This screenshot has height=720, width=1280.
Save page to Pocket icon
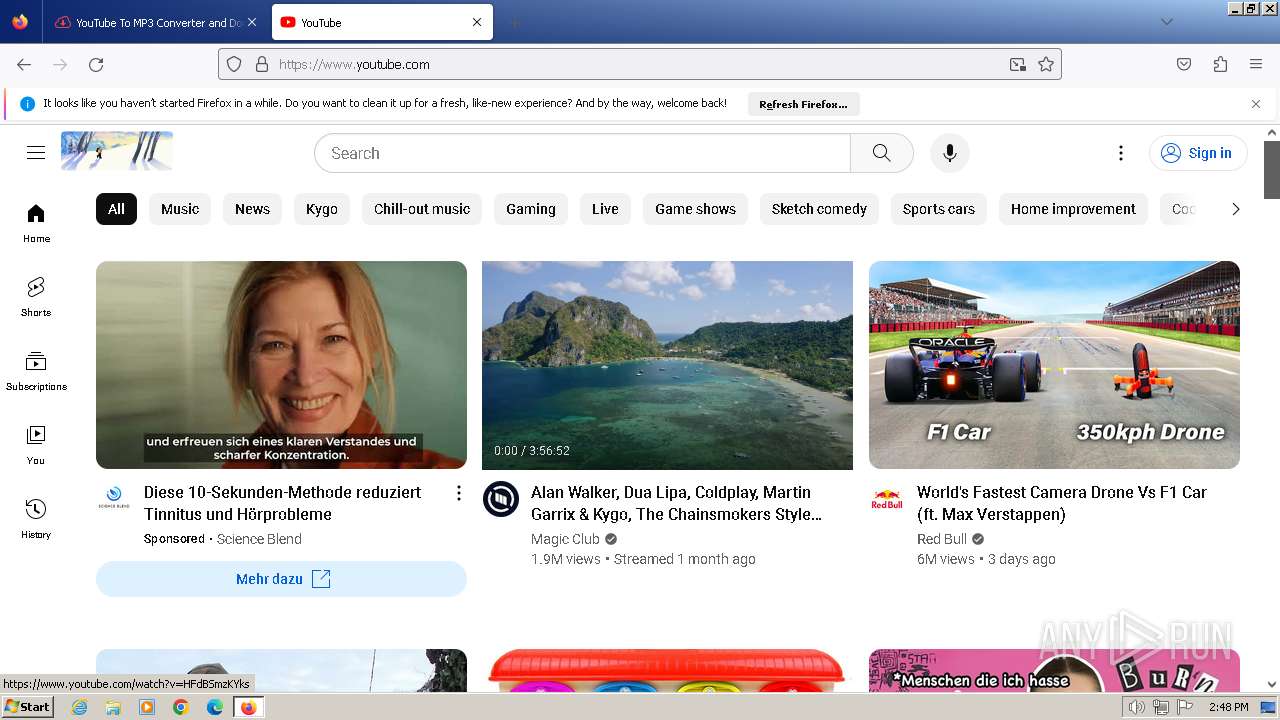pyautogui.click(x=1184, y=64)
